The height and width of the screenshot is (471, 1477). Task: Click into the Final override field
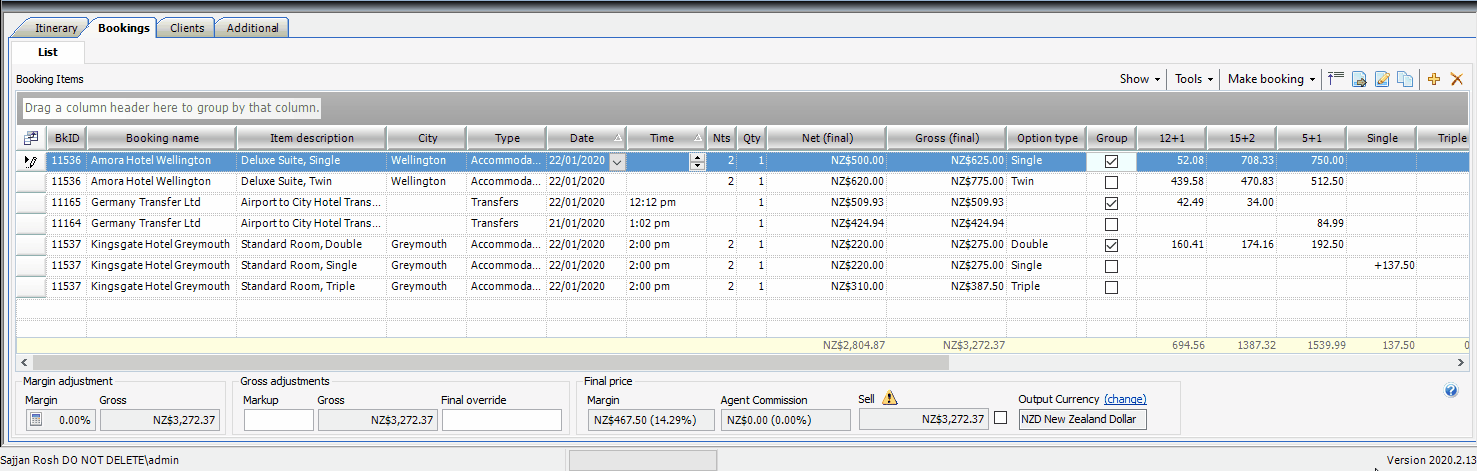tap(501, 420)
